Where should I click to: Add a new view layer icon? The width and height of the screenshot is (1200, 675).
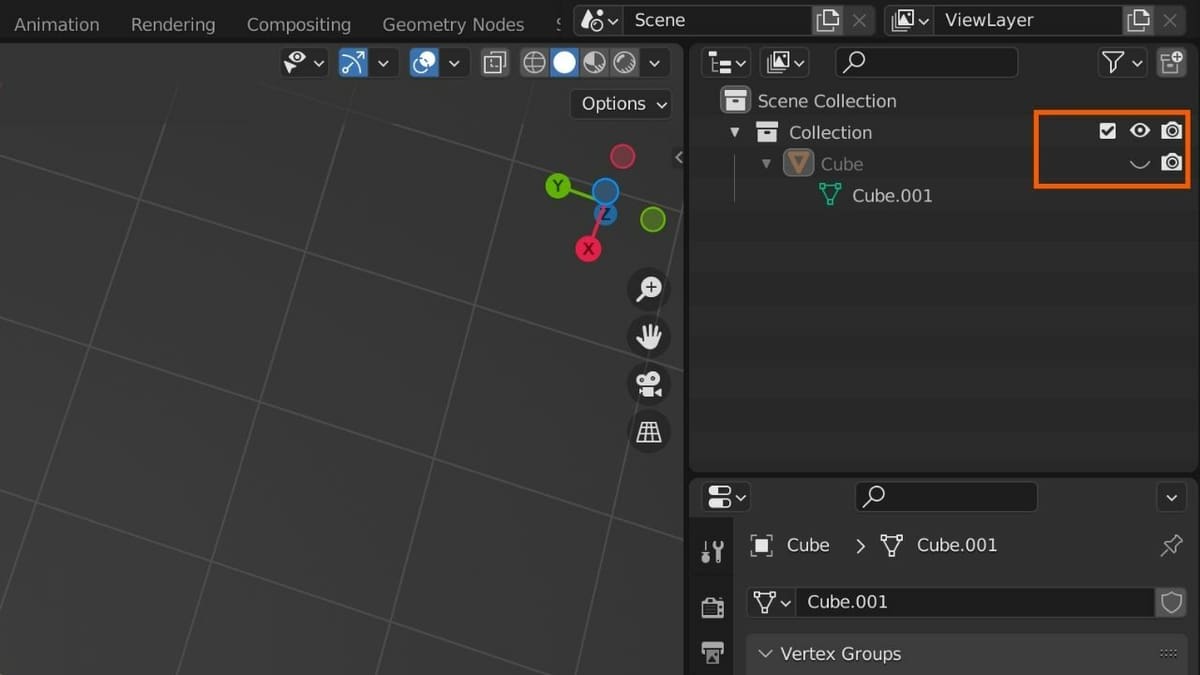point(1138,20)
